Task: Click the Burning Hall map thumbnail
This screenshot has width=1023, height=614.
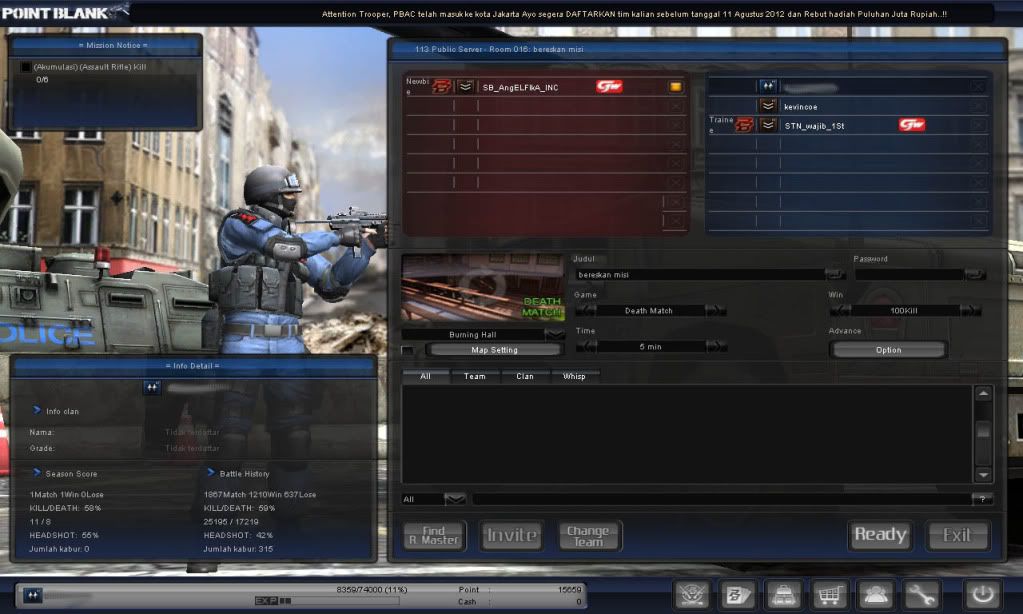Action: [483, 288]
